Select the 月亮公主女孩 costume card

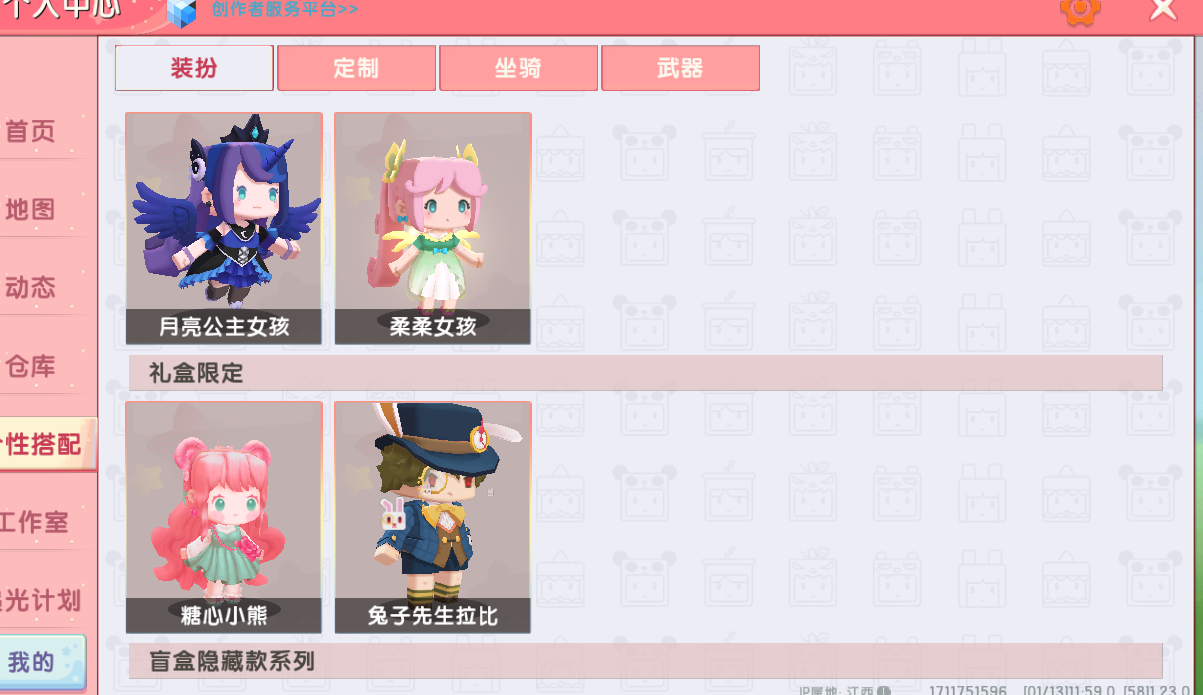[x=224, y=228]
